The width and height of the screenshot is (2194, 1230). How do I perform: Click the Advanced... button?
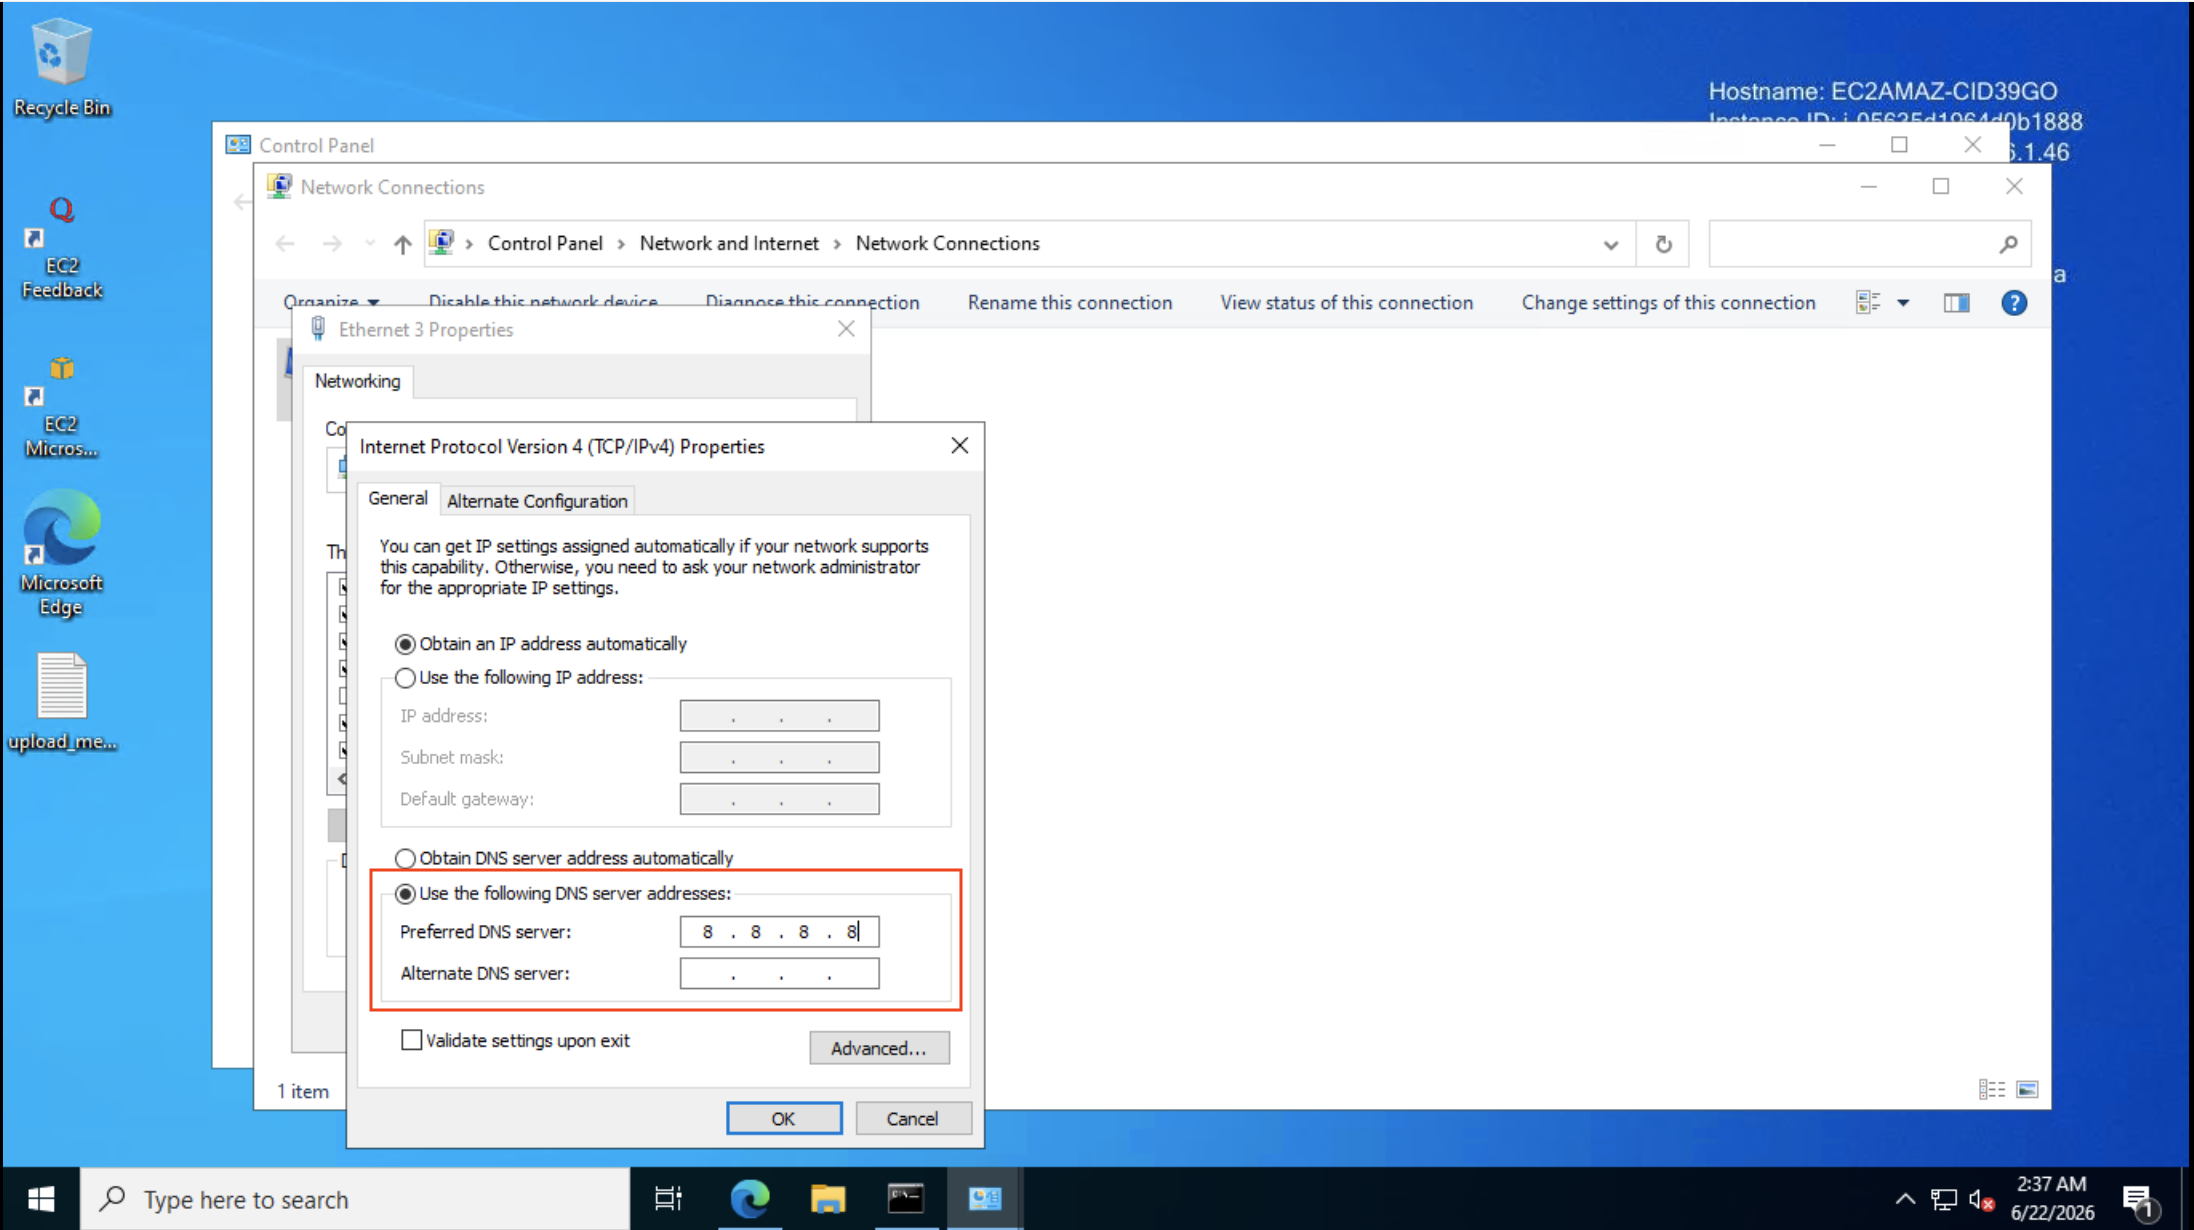click(x=879, y=1048)
